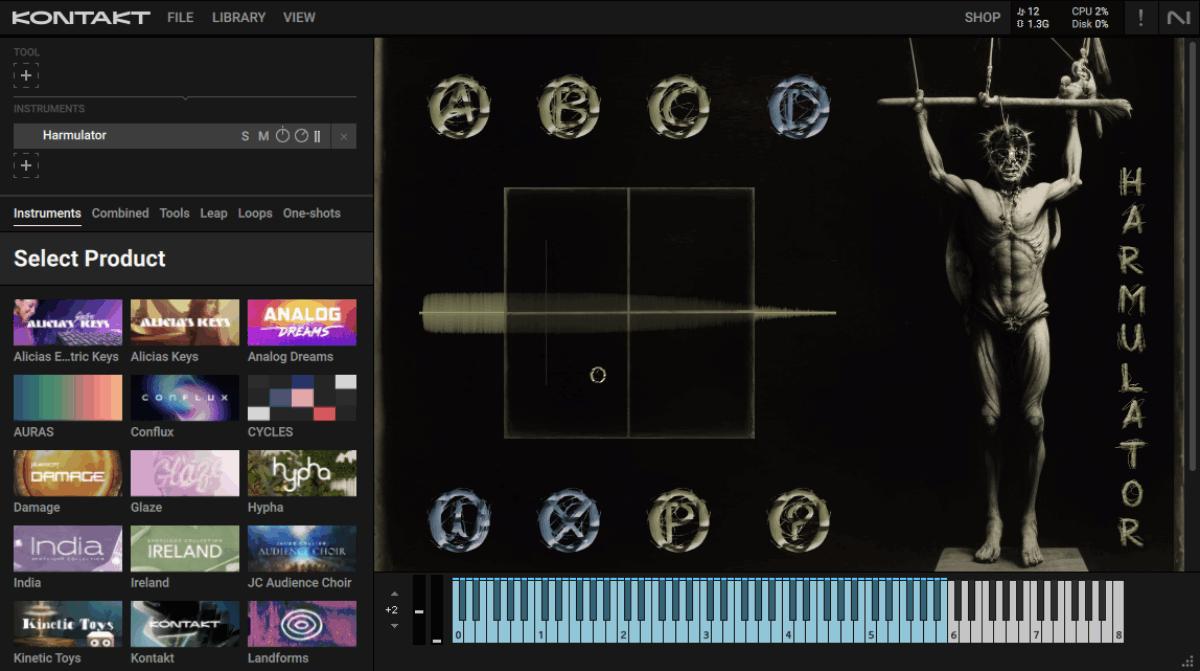The image size is (1200, 671).
Task: Open the Glaze product thumbnail
Action: pos(185,473)
